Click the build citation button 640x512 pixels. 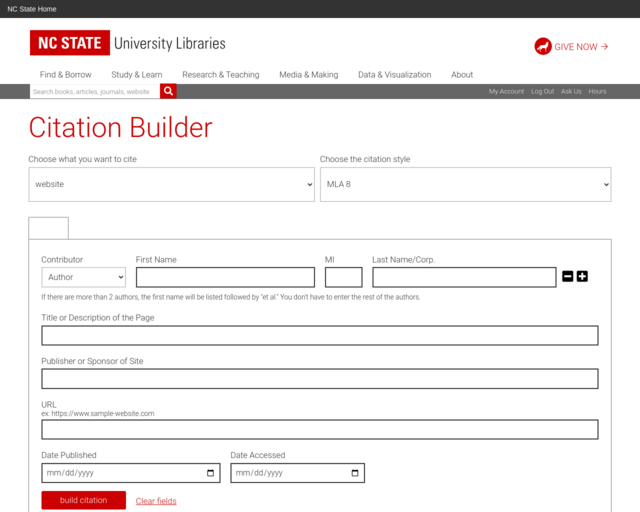pos(84,500)
